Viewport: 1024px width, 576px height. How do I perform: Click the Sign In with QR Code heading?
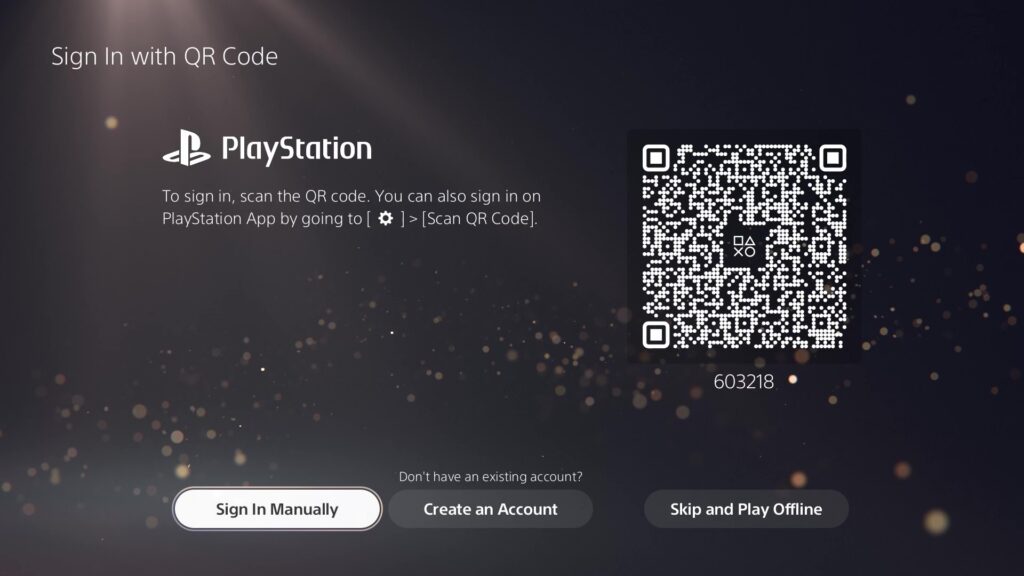(165, 56)
